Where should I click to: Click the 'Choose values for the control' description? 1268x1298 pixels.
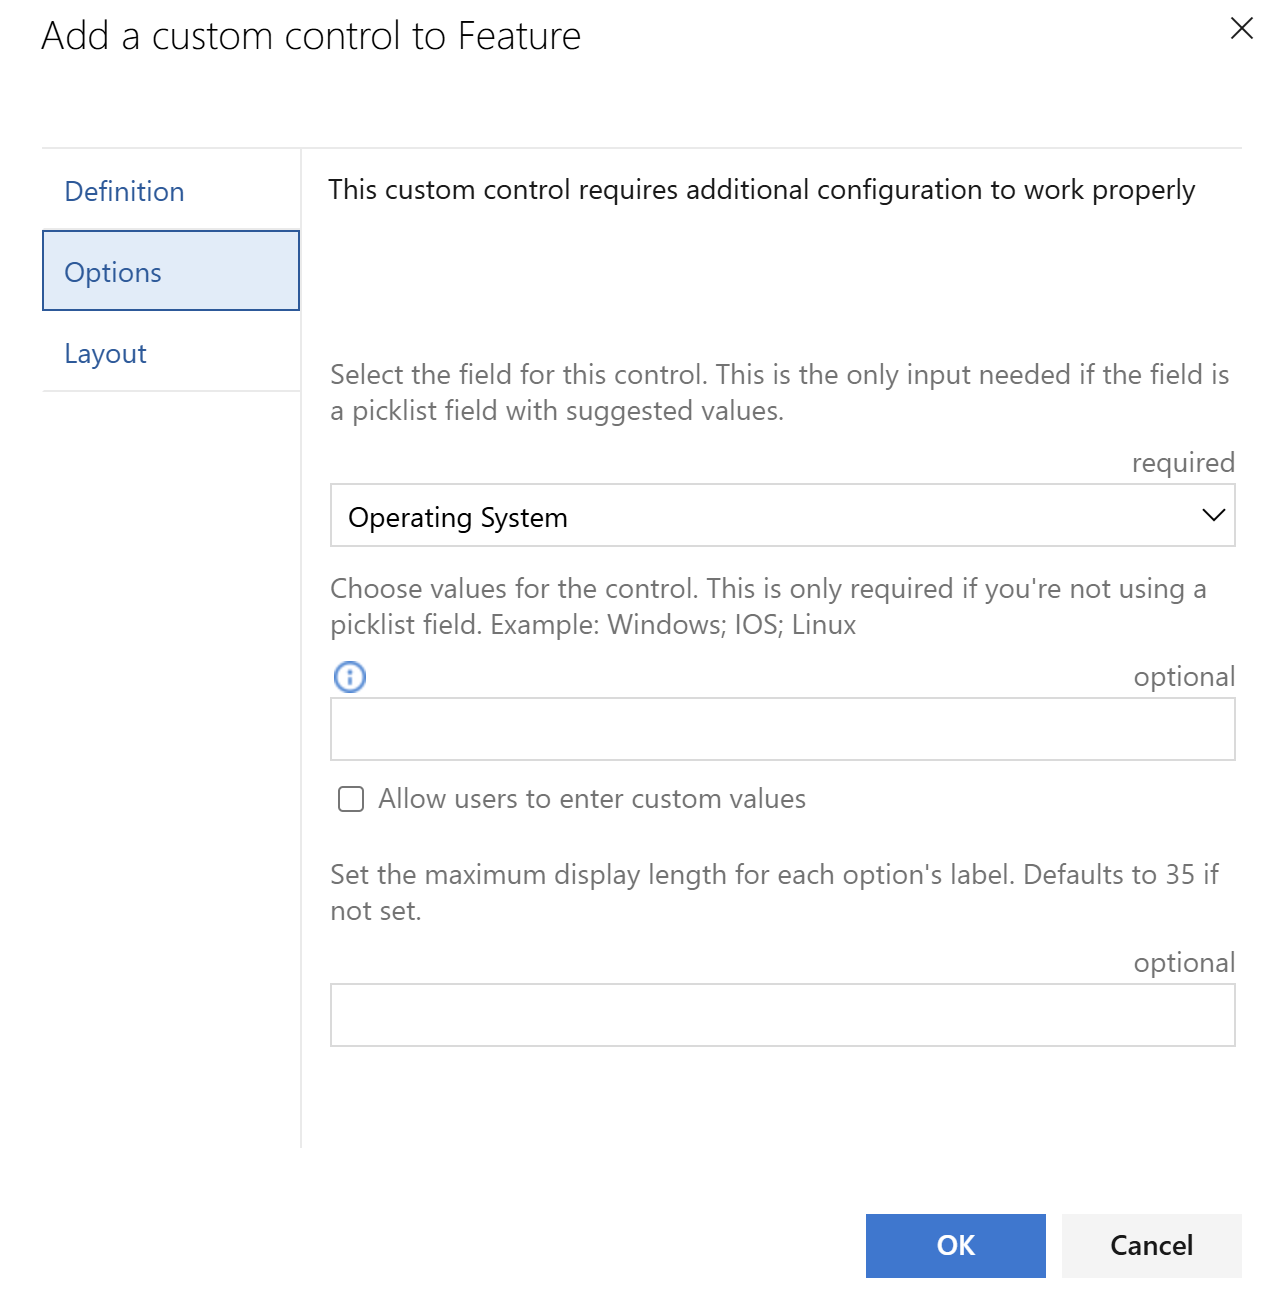point(768,606)
